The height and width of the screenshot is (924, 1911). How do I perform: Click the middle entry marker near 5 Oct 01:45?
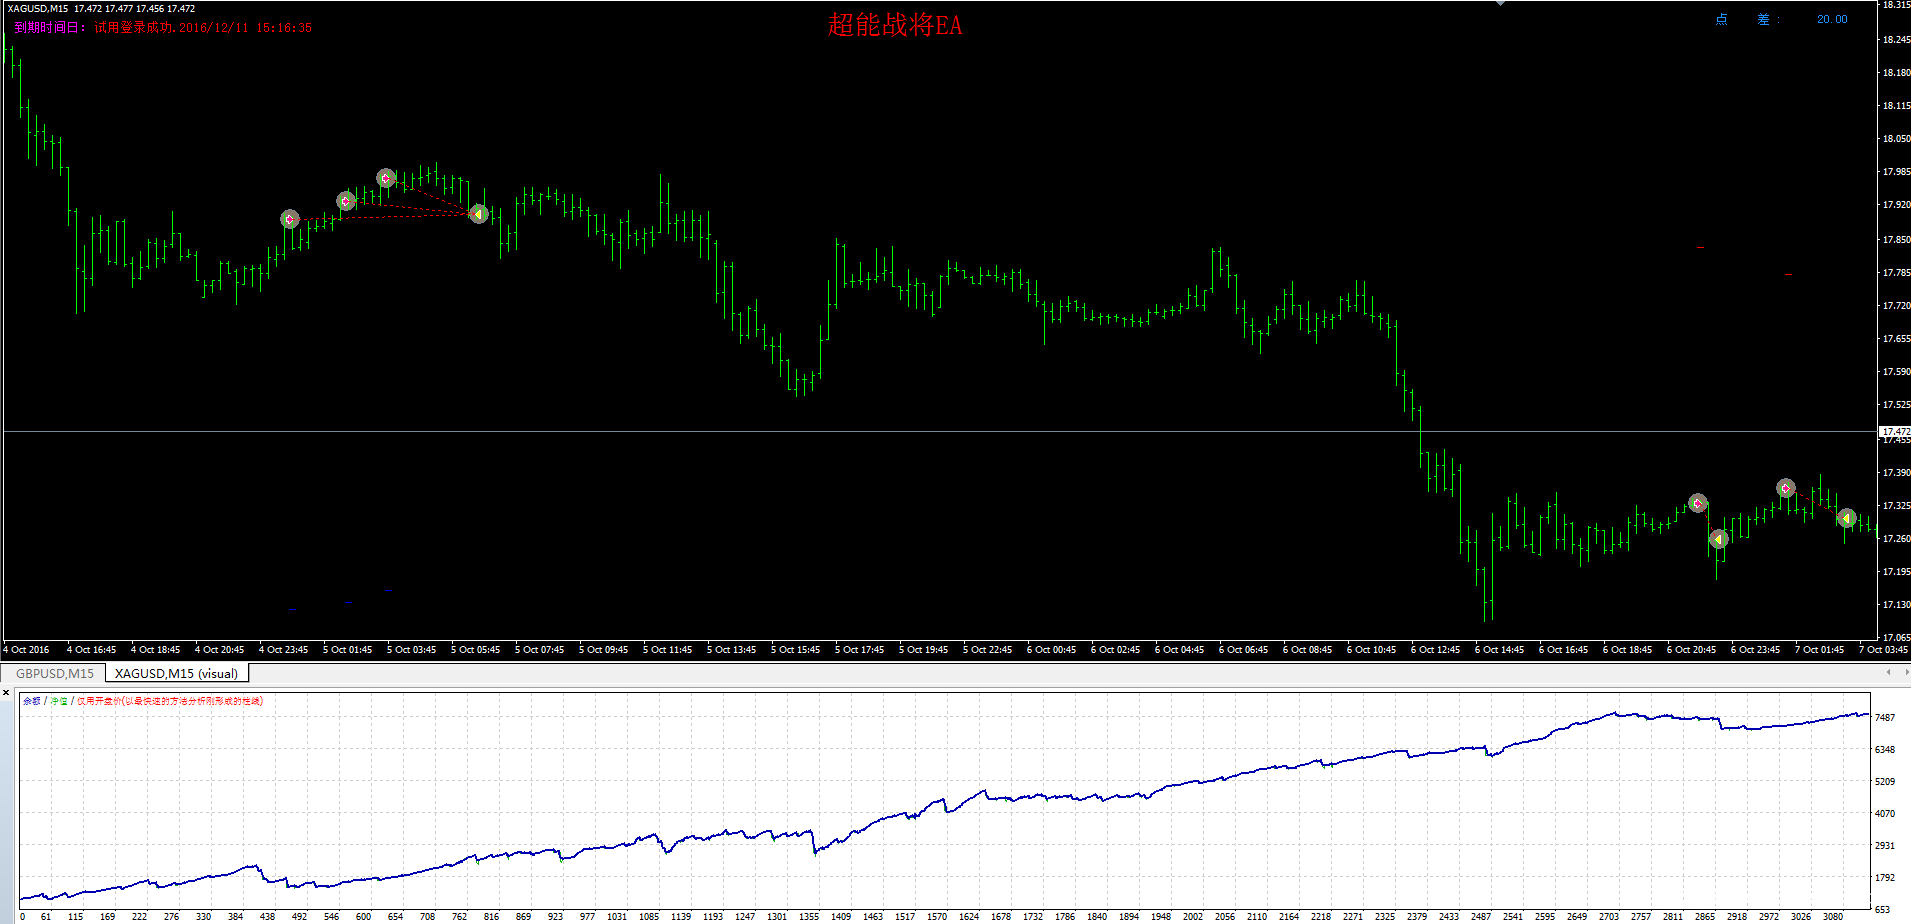[x=346, y=201]
